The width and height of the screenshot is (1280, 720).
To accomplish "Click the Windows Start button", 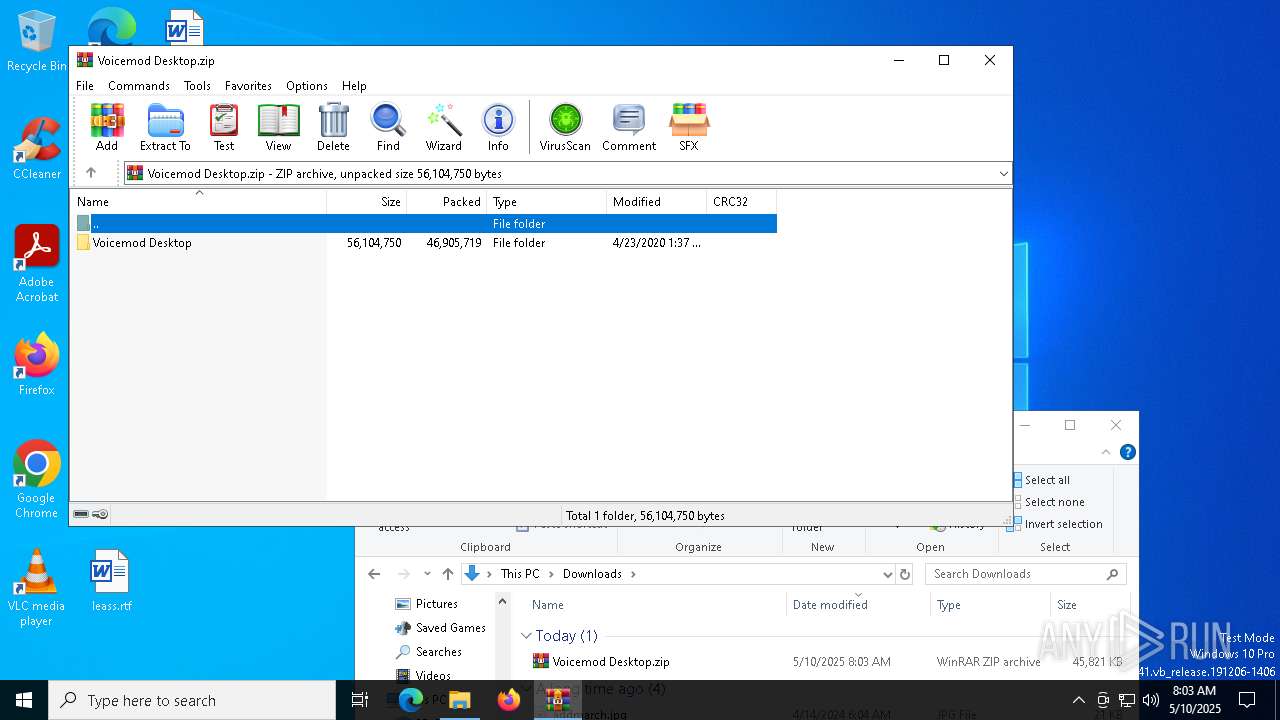I will (24, 700).
